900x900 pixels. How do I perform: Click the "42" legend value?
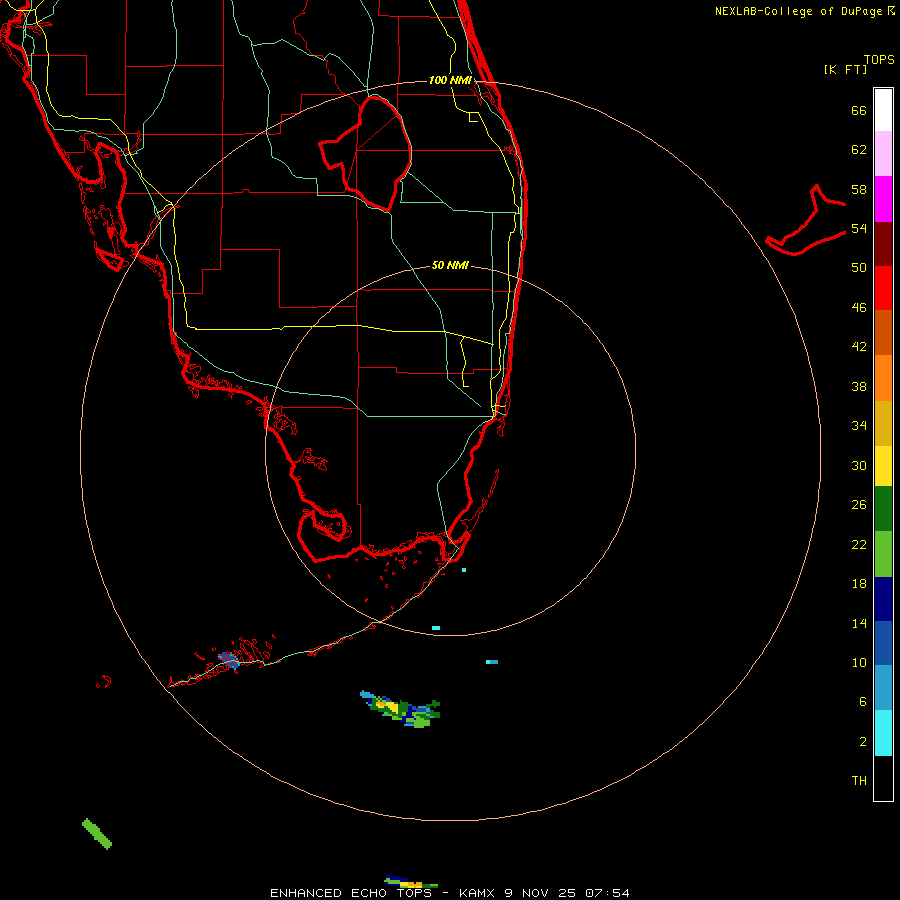coord(859,347)
